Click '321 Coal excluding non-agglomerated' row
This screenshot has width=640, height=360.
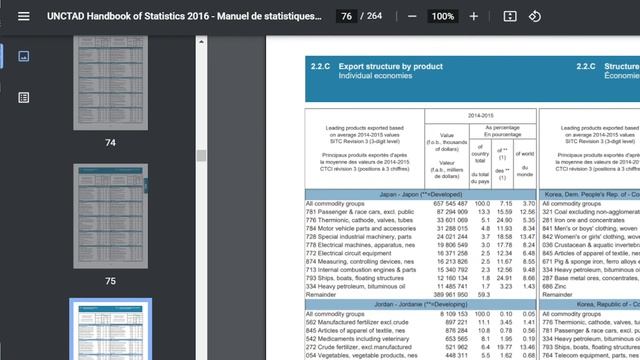[591, 212]
